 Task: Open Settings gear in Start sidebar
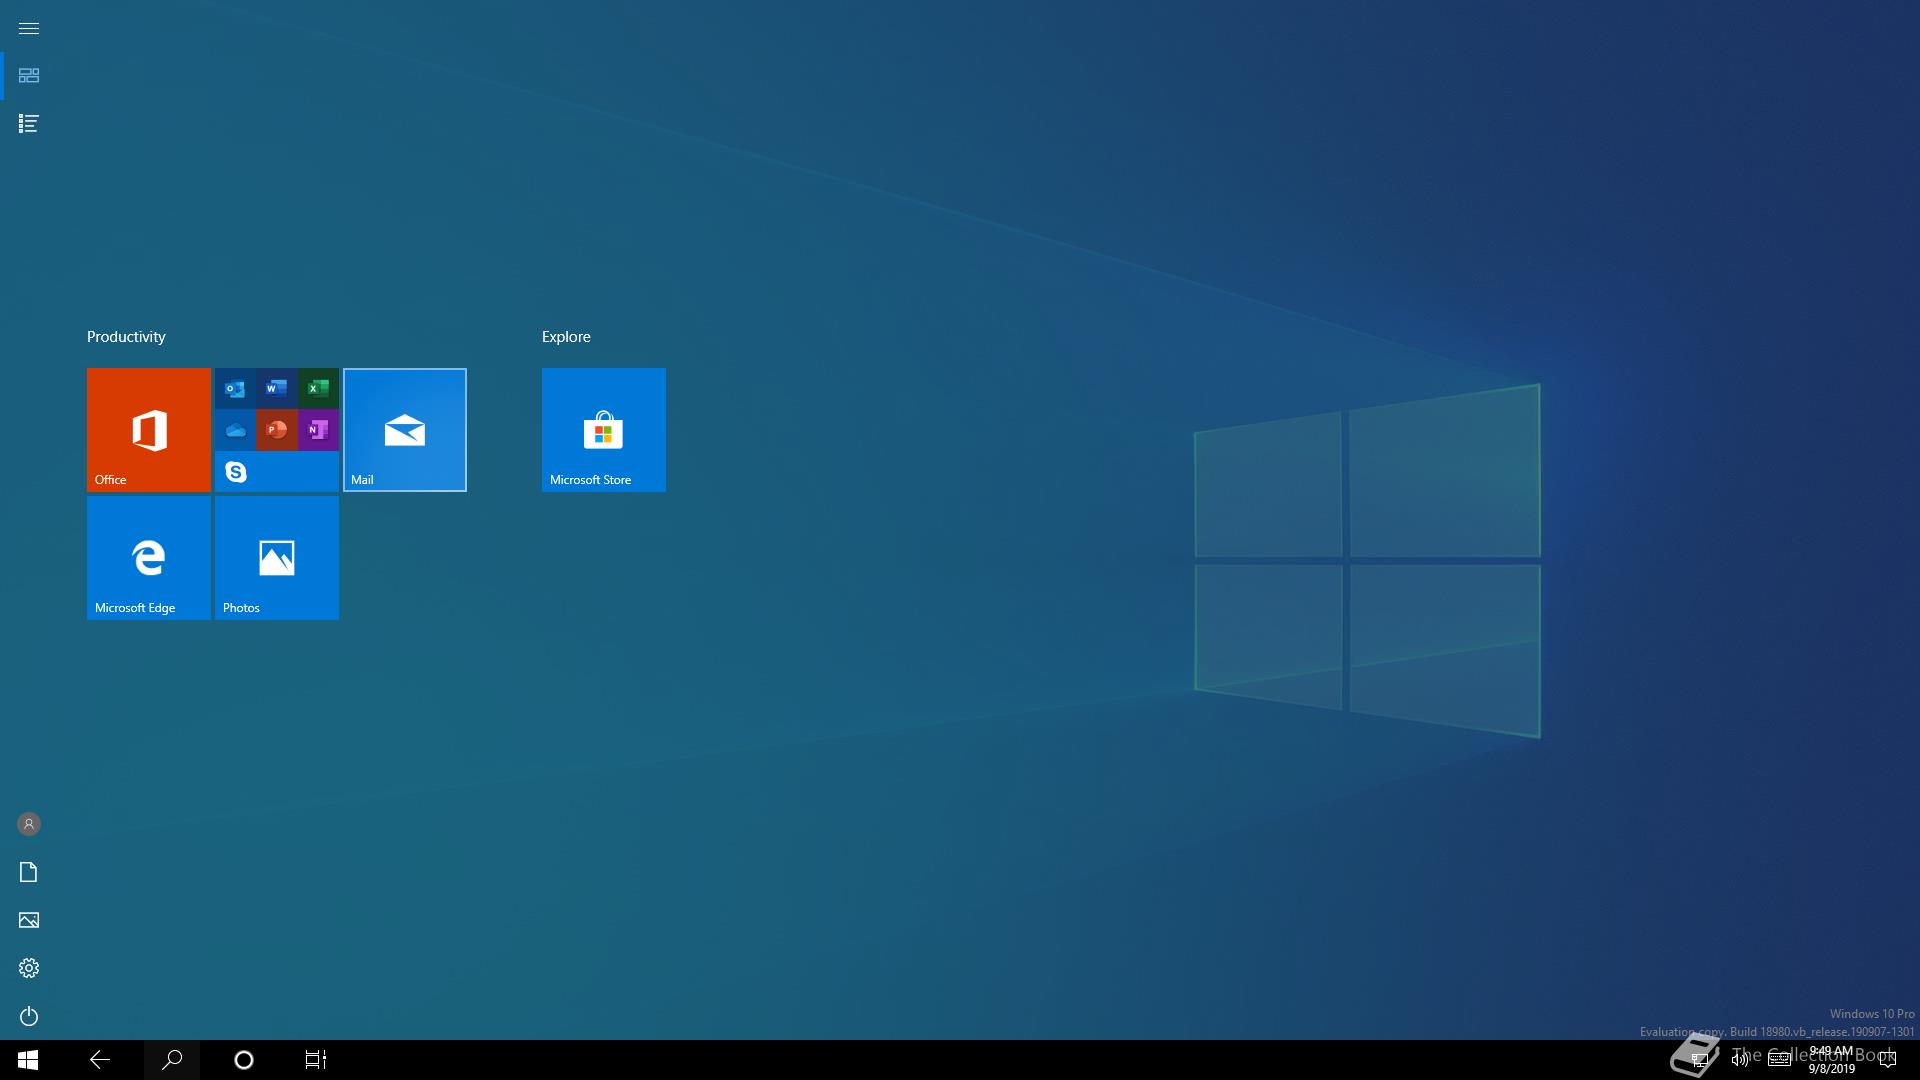tap(29, 968)
